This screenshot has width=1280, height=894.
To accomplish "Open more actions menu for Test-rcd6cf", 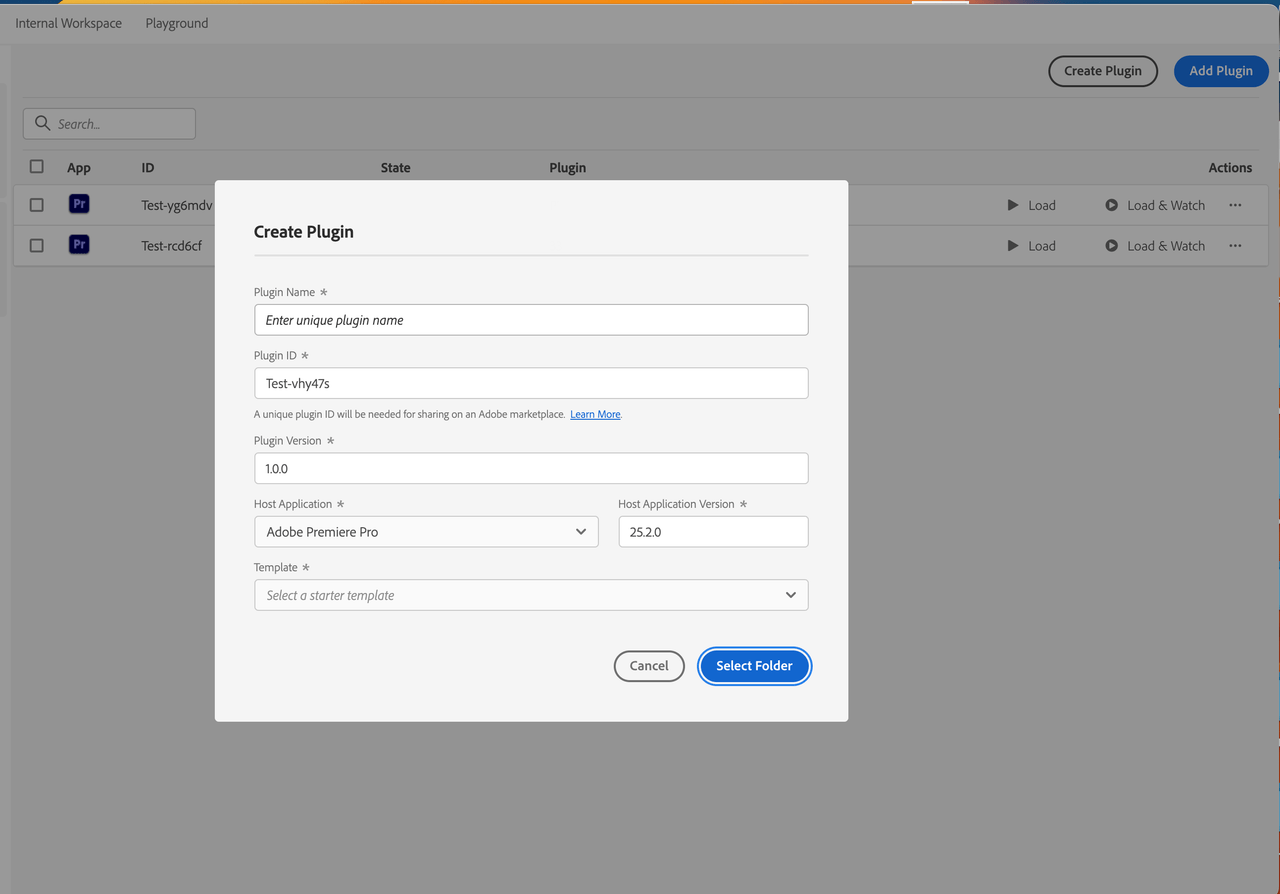I will click(x=1235, y=245).
